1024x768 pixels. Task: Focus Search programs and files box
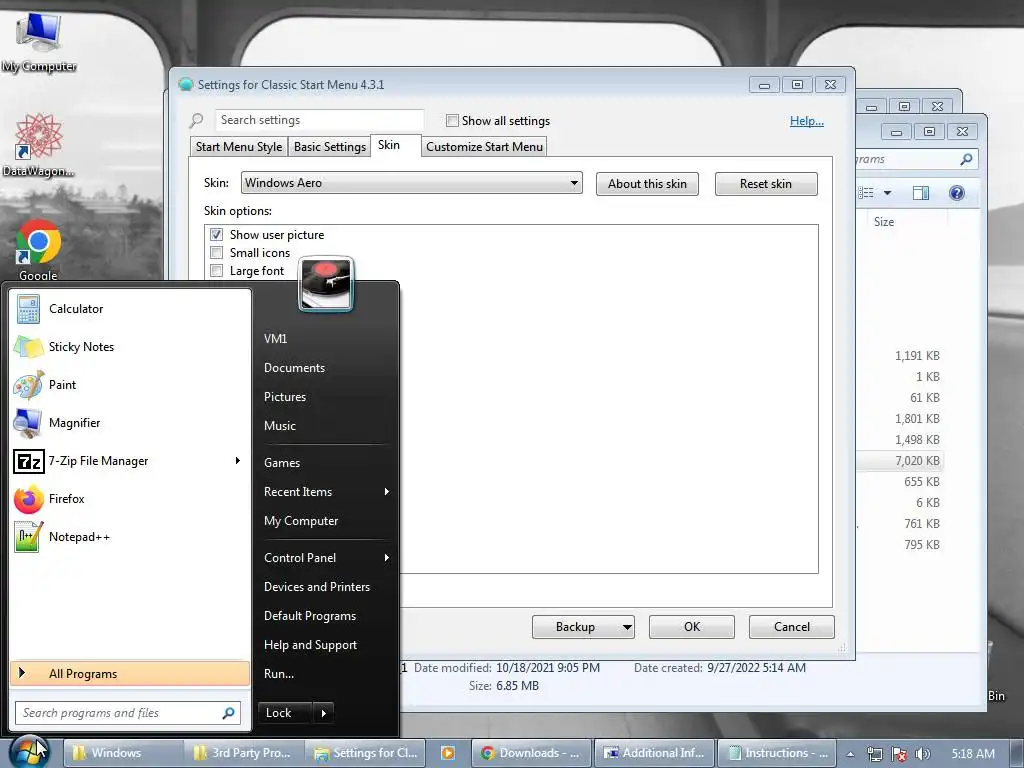pyautogui.click(x=128, y=713)
